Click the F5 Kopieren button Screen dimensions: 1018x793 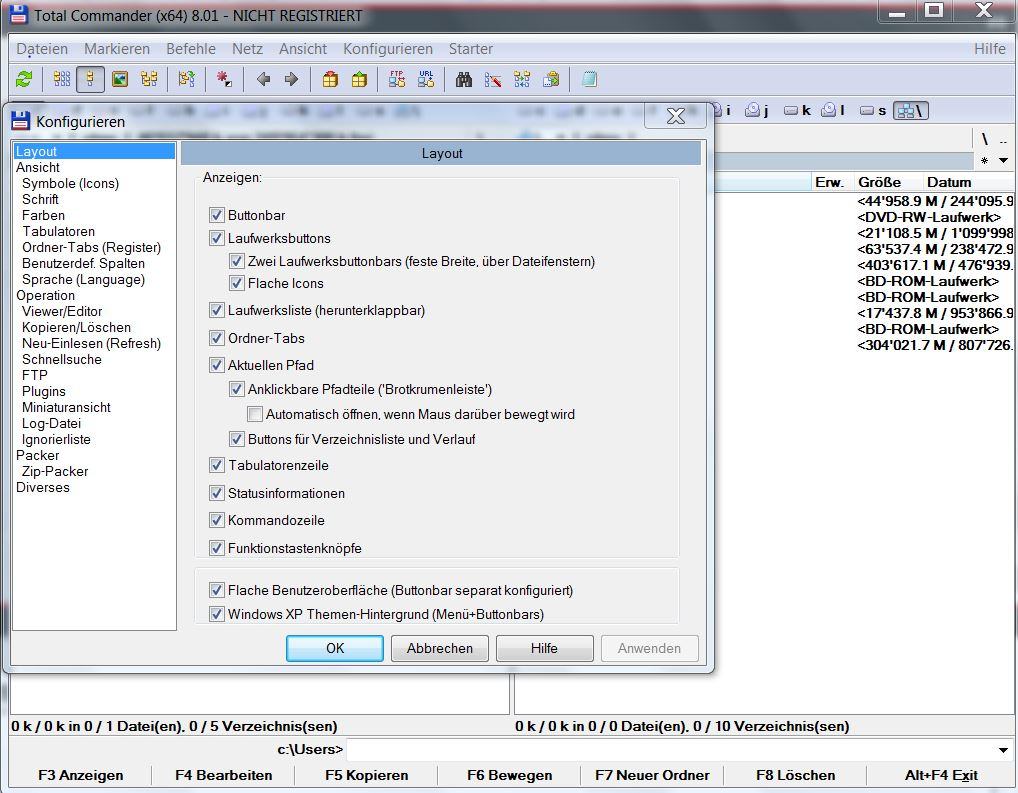pos(367,775)
